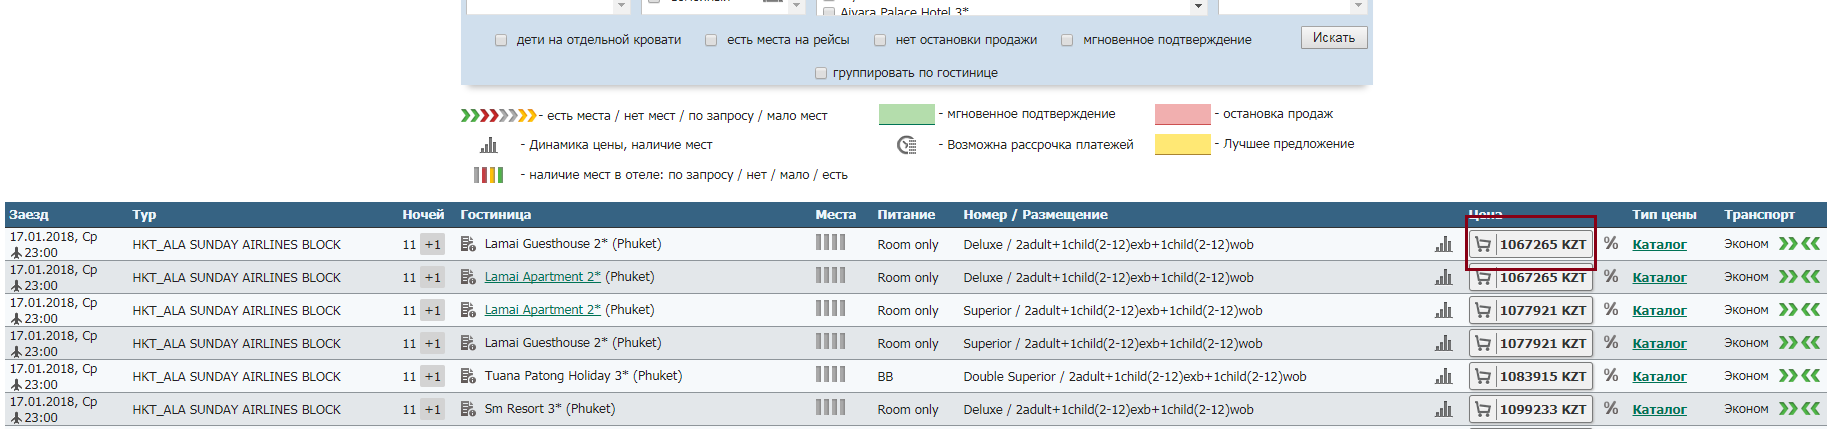Toggle 'мгновенное подтверждение' checkbox
Image resolution: width=1834 pixels, height=429 pixels.
click(1067, 40)
